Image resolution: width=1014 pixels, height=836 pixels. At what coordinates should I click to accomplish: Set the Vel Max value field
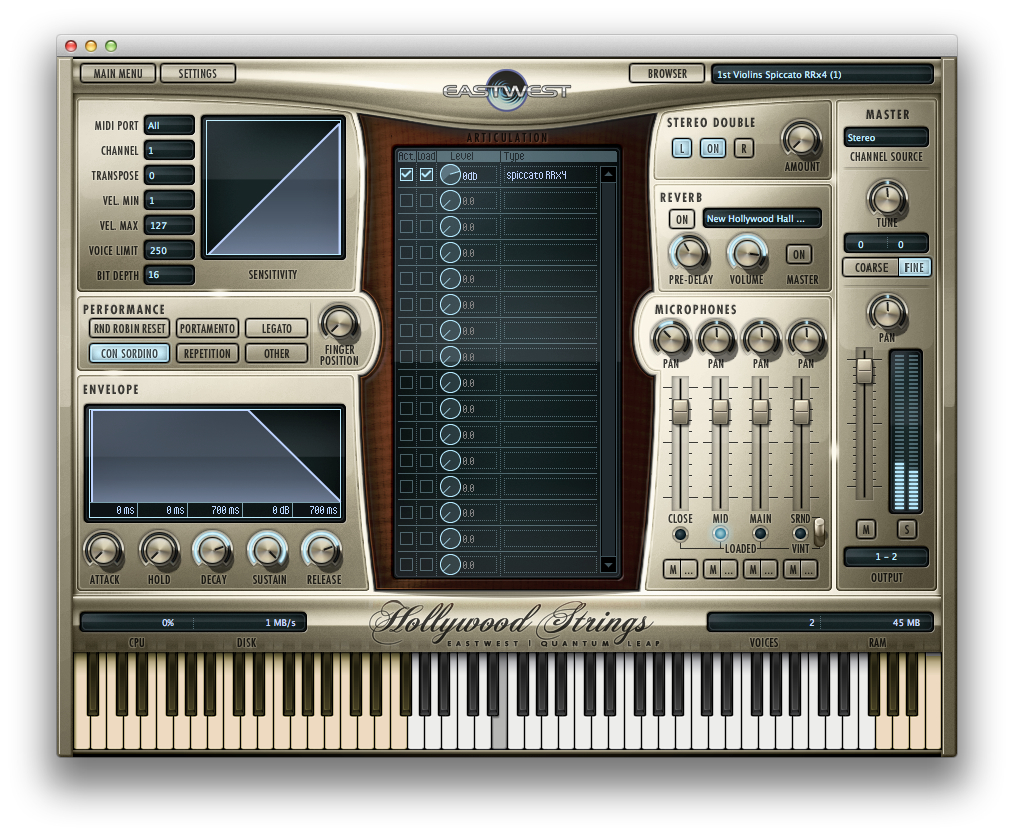(x=169, y=225)
